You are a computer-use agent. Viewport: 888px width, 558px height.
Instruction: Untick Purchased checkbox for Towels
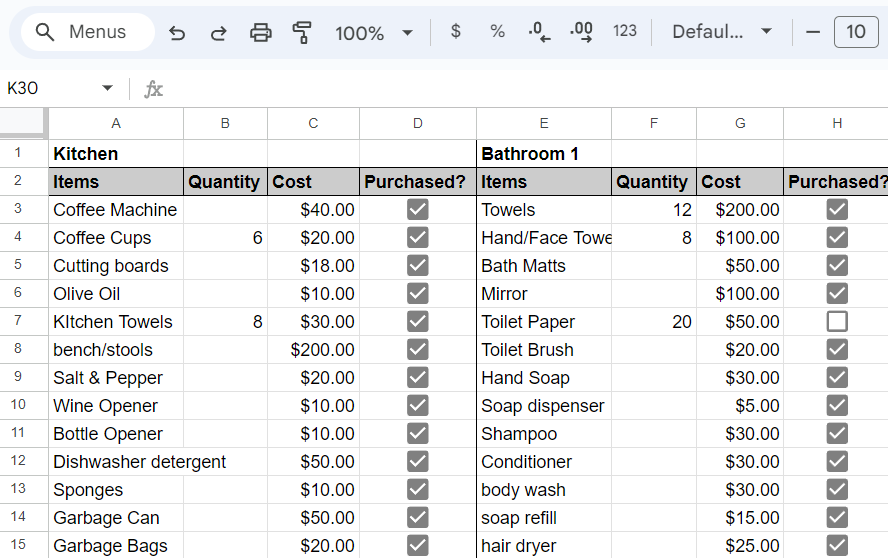pos(837,210)
